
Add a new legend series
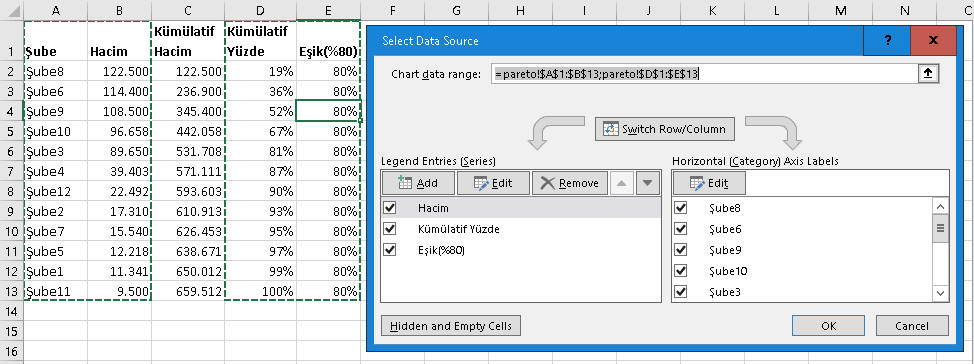pos(417,183)
